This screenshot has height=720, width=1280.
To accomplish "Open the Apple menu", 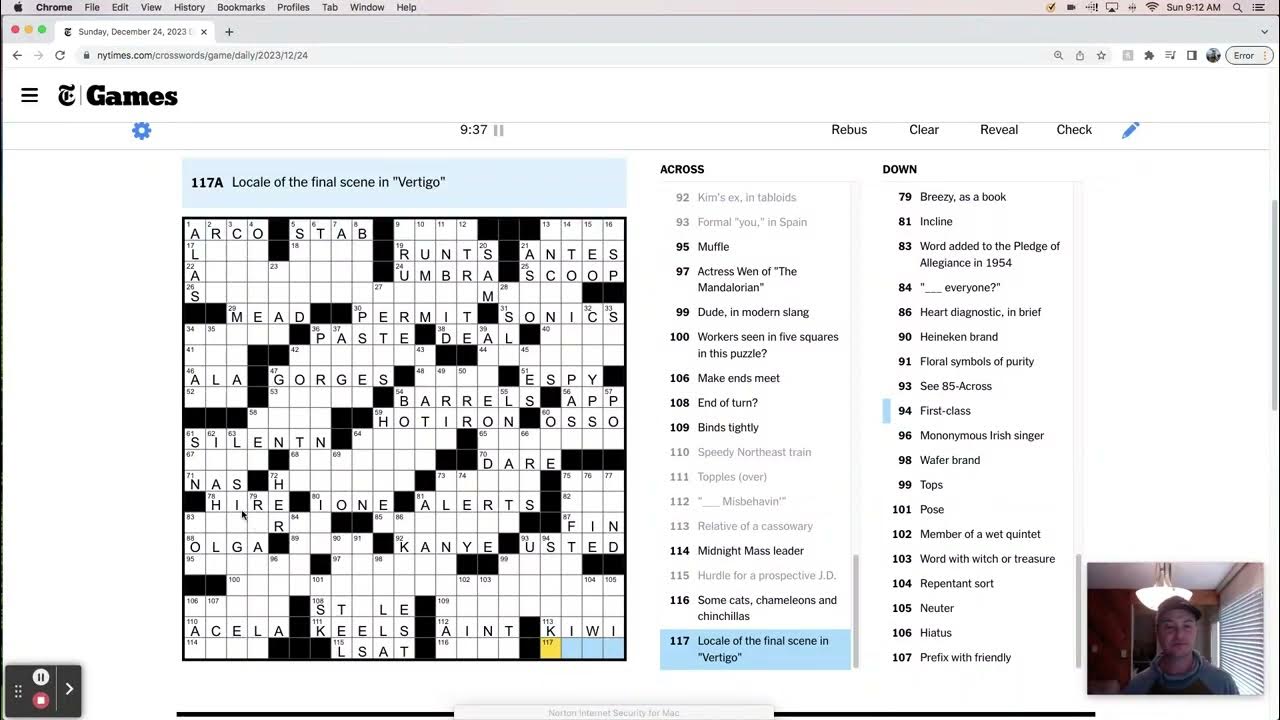I will pos(16,7).
